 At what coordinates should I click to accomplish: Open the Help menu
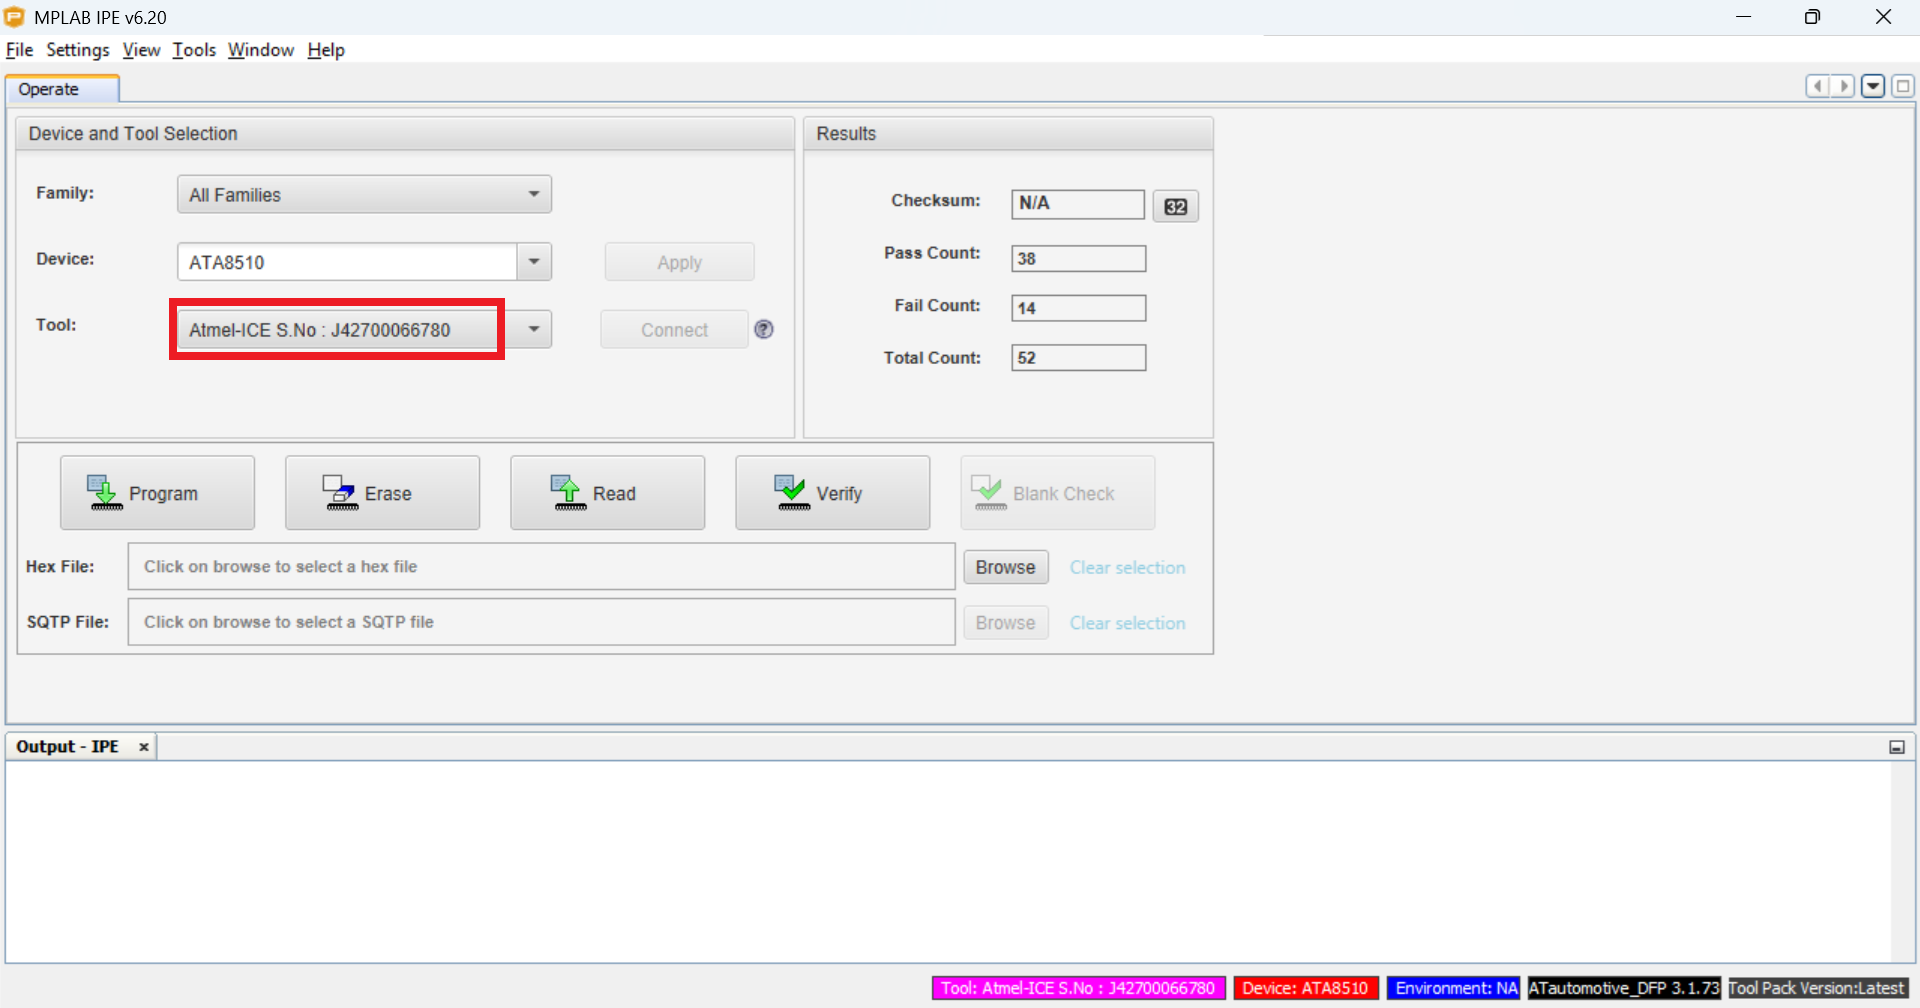(x=326, y=50)
